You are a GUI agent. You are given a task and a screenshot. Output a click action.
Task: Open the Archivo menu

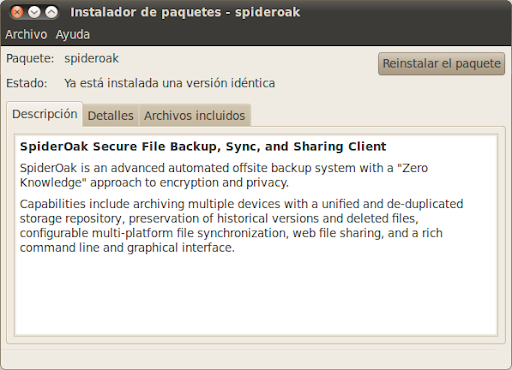click(26, 34)
